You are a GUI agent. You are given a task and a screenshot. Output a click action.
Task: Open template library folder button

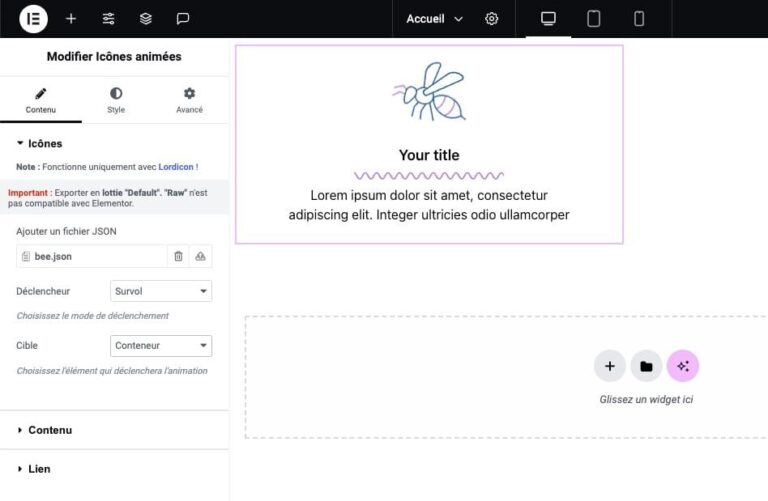coord(646,366)
